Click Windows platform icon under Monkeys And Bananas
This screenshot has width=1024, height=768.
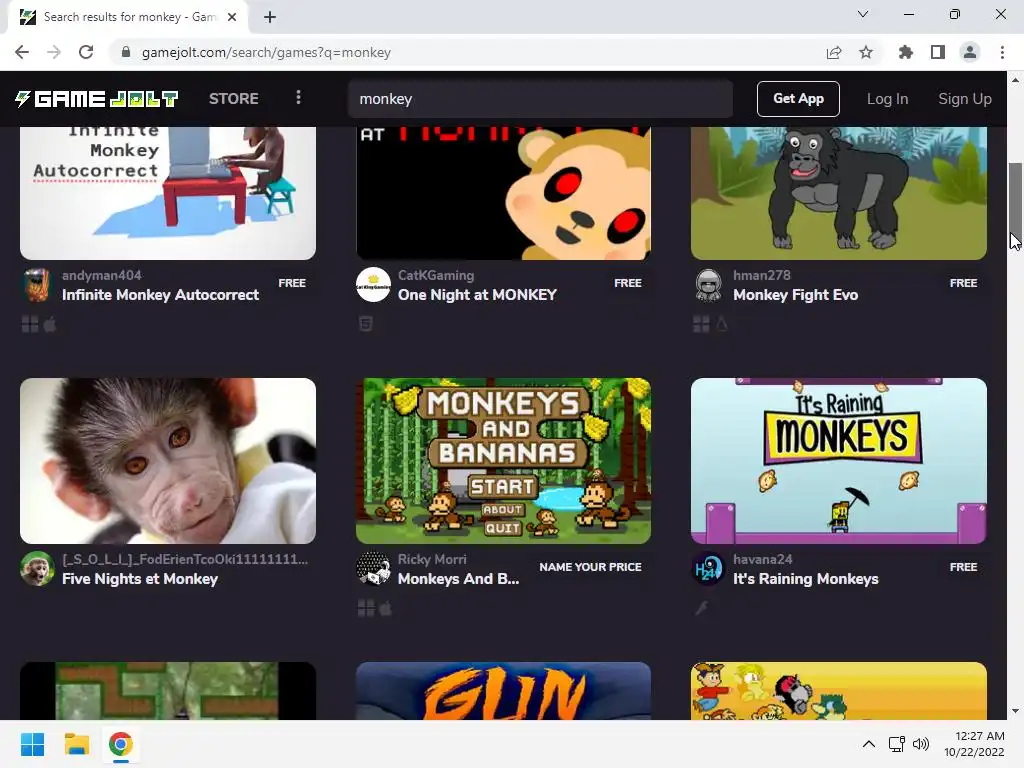click(x=366, y=608)
